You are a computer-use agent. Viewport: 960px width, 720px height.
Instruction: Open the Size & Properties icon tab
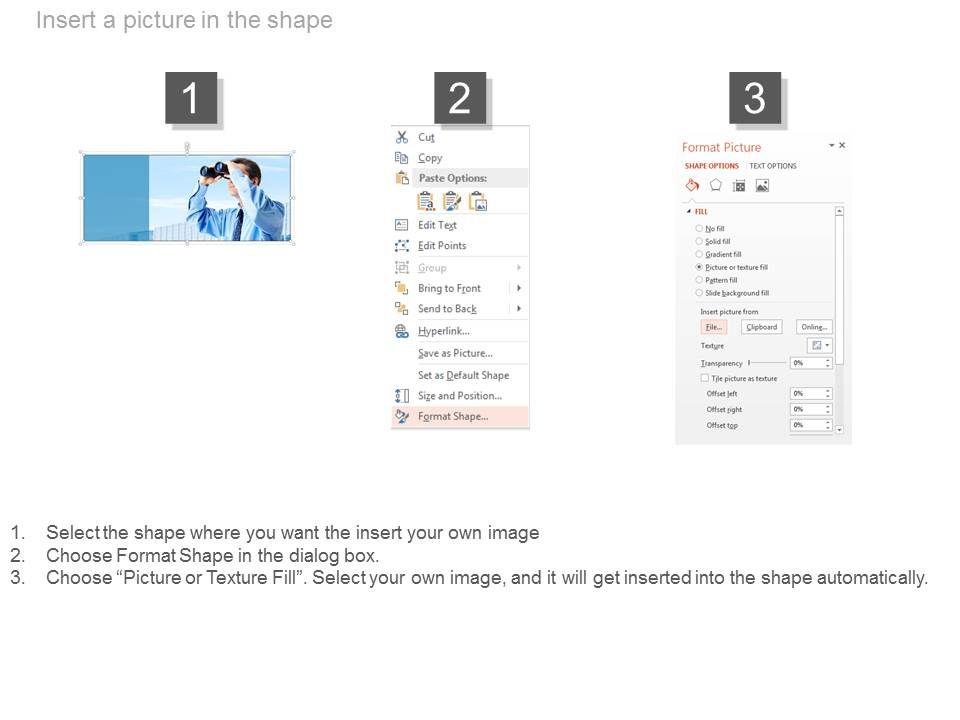click(739, 186)
